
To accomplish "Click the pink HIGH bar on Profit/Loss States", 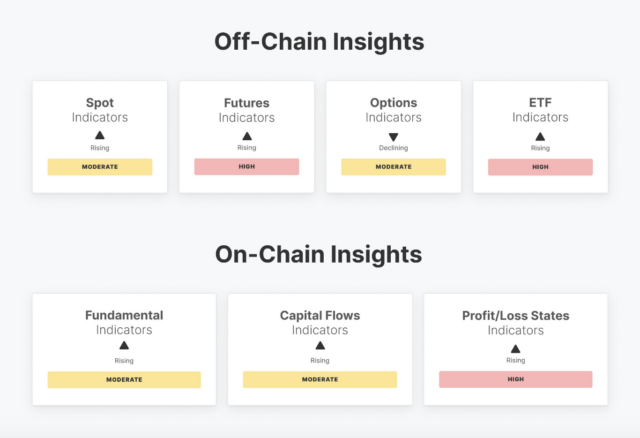I will (x=516, y=379).
